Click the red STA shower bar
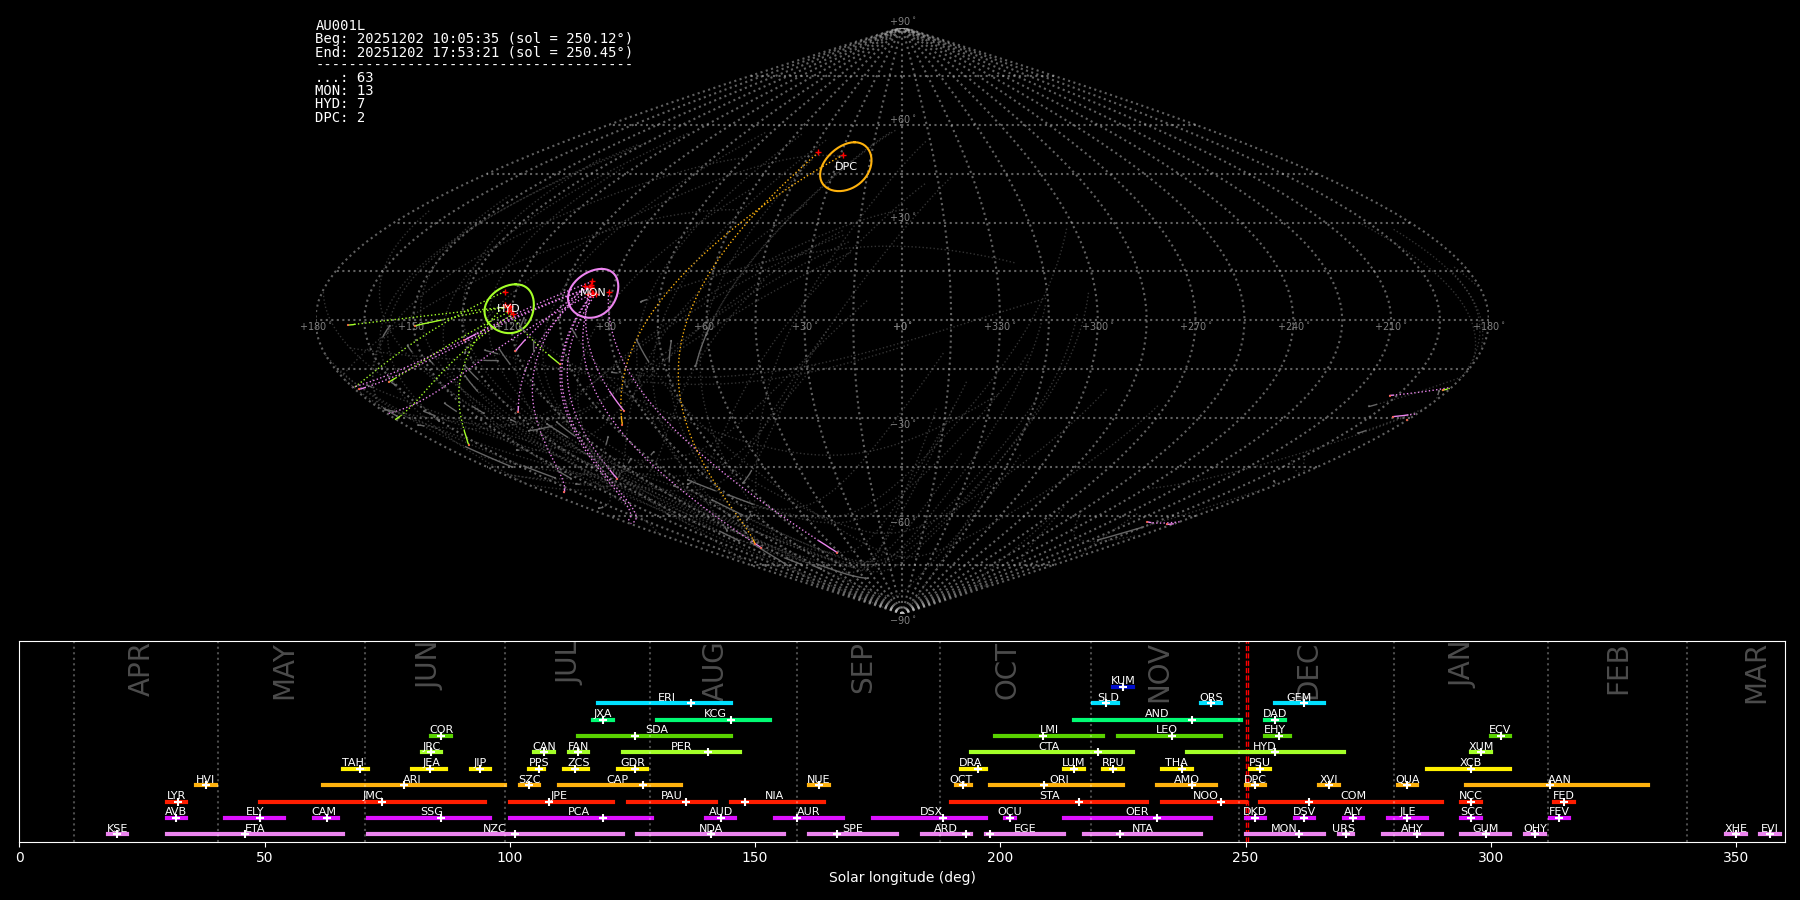 (1048, 802)
